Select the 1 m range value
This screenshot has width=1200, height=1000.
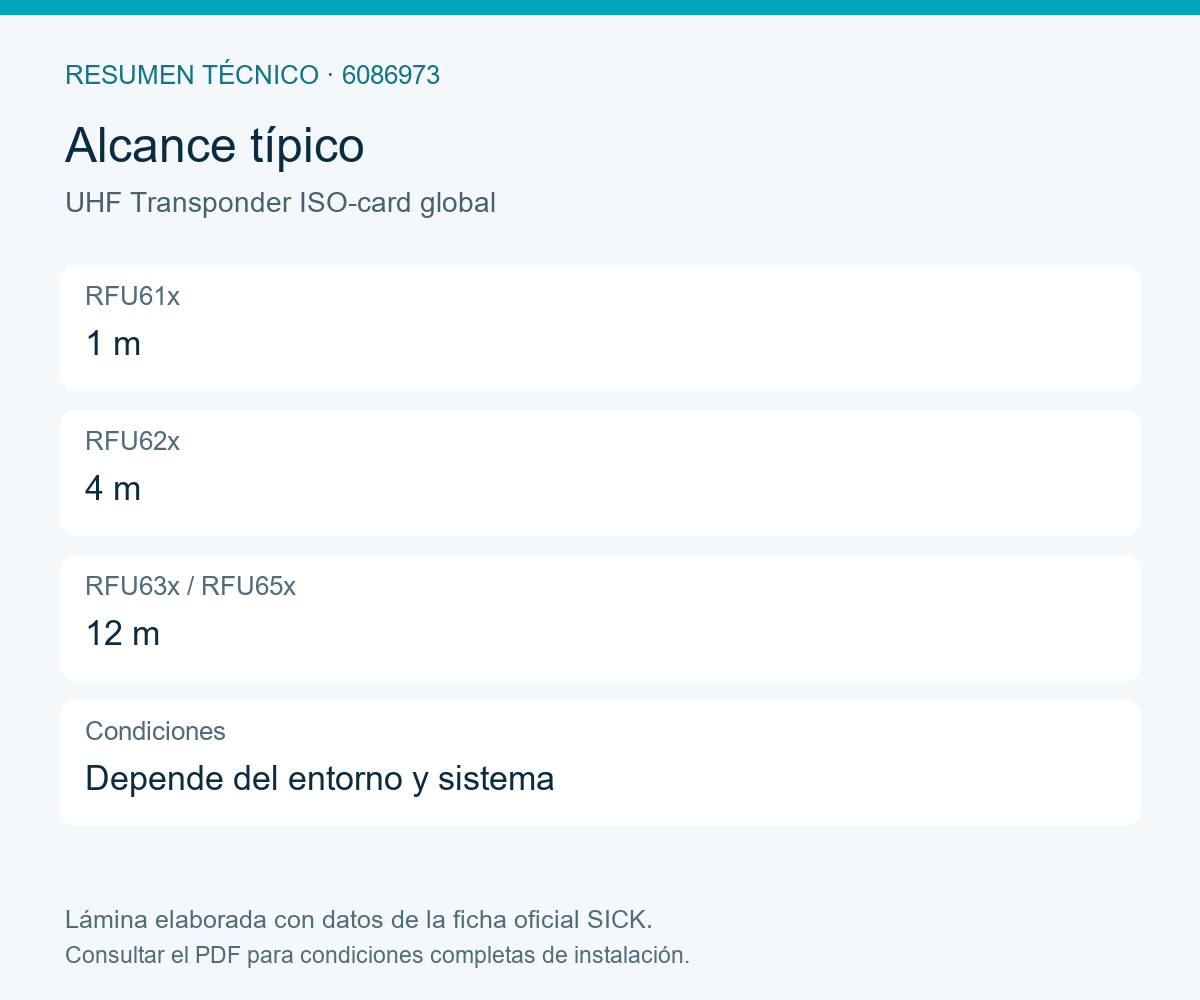click(113, 344)
